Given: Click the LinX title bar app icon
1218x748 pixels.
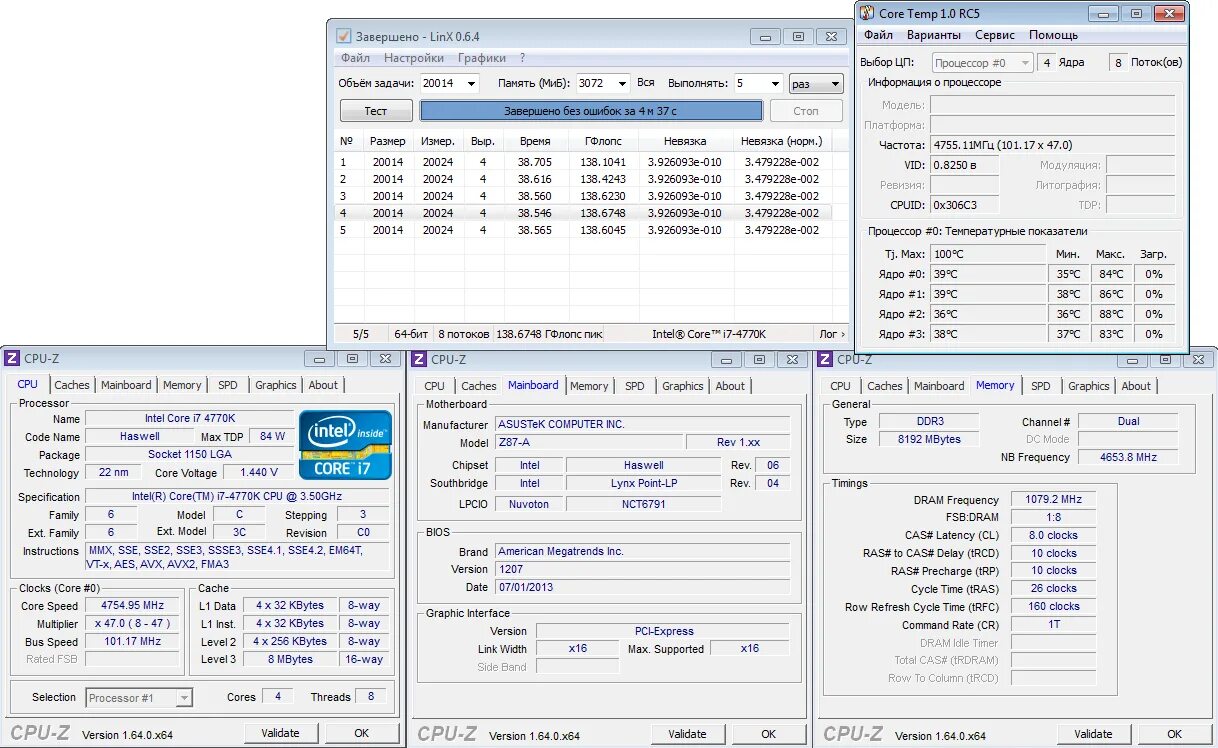Looking at the screenshot, I should [x=343, y=36].
